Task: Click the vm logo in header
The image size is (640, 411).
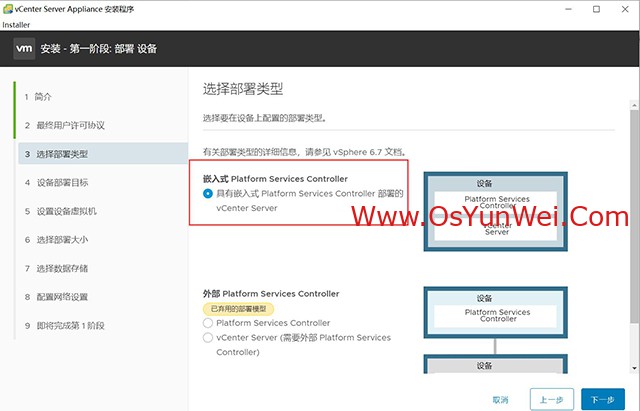Action: point(24,49)
